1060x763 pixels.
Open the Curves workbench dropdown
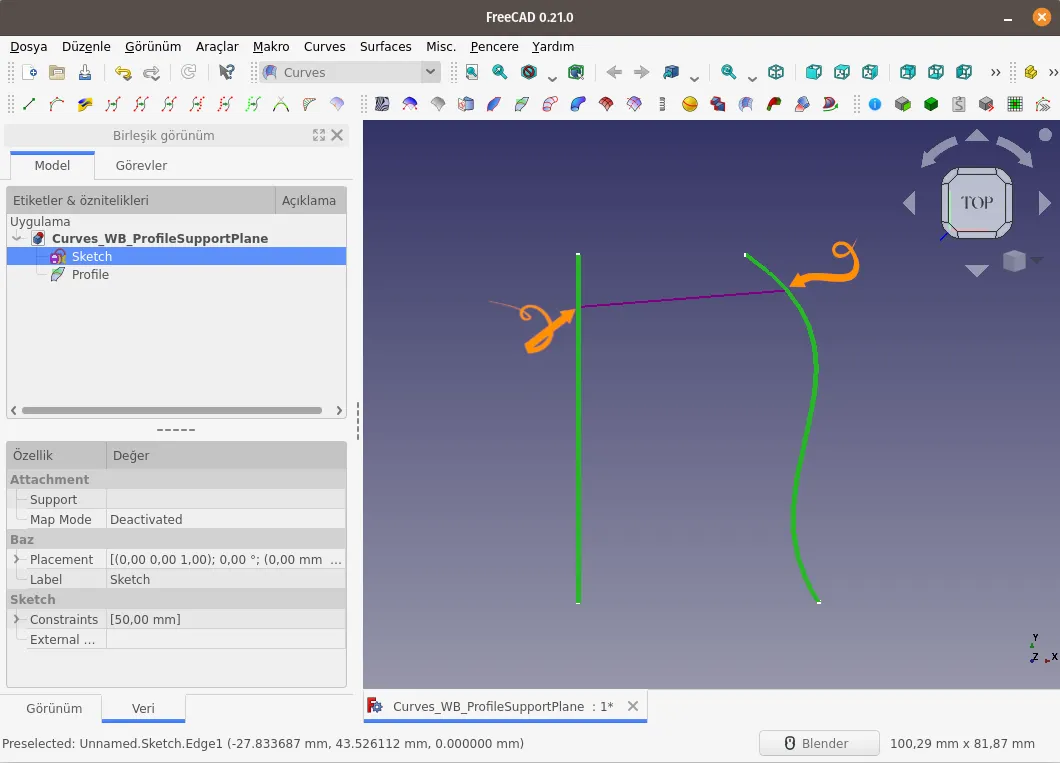pyautogui.click(x=431, y=72)
